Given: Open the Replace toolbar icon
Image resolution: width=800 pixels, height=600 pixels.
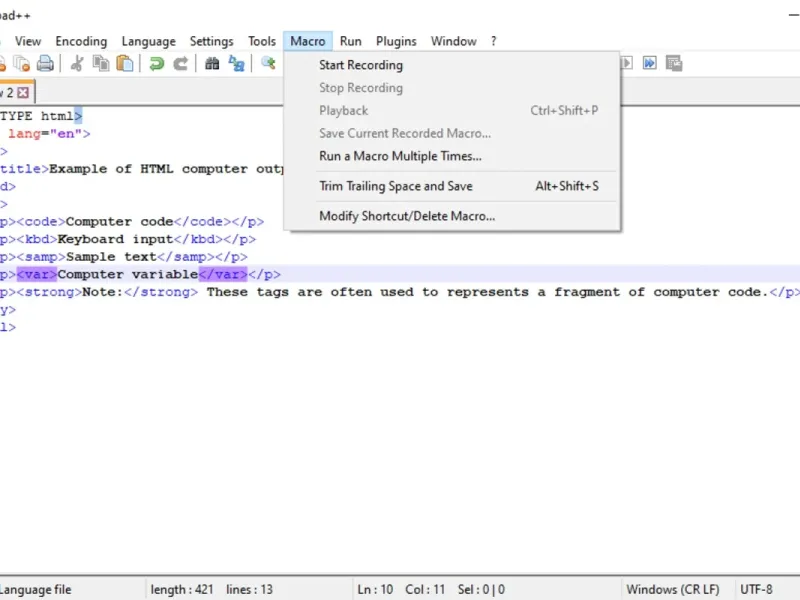Looking at the screenshot, I should point(236,64).
